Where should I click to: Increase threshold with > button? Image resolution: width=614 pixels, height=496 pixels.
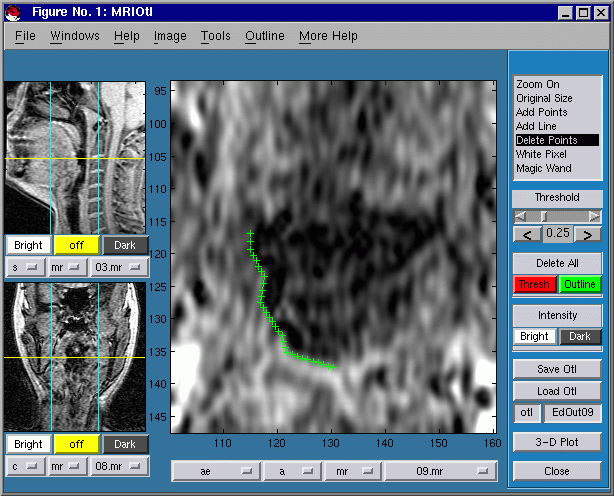587,234
